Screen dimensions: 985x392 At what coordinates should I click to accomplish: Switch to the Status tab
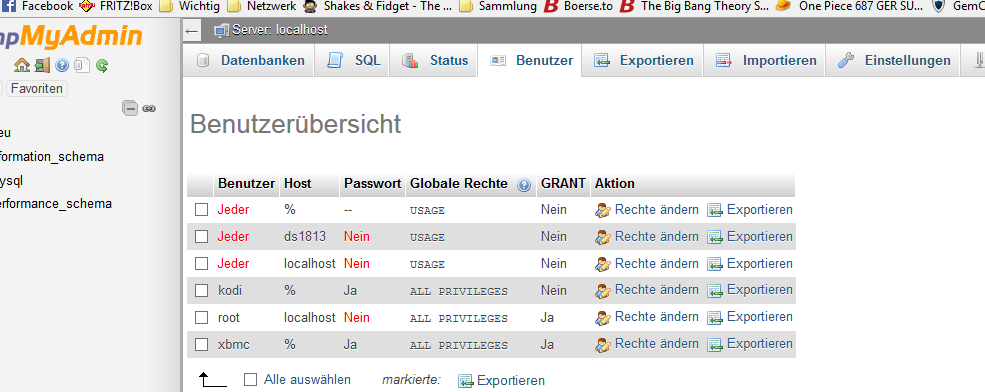(x=434, y=60)
